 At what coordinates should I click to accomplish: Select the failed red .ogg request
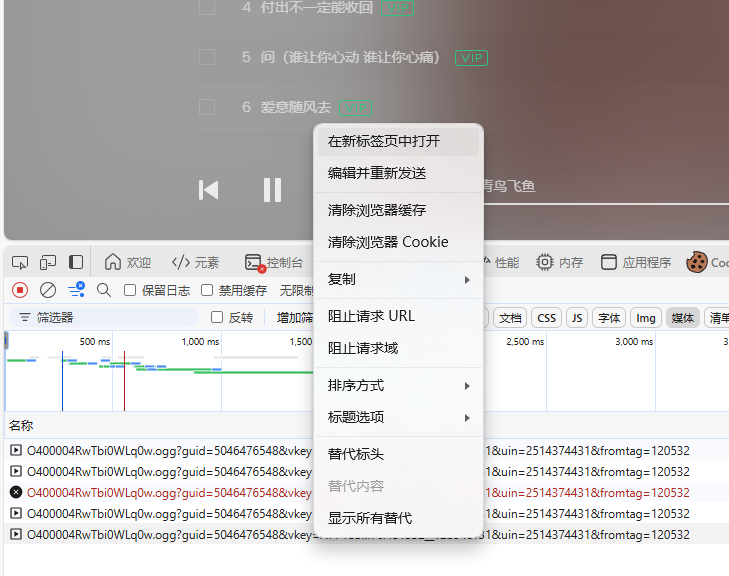click(x=366, y=493)
